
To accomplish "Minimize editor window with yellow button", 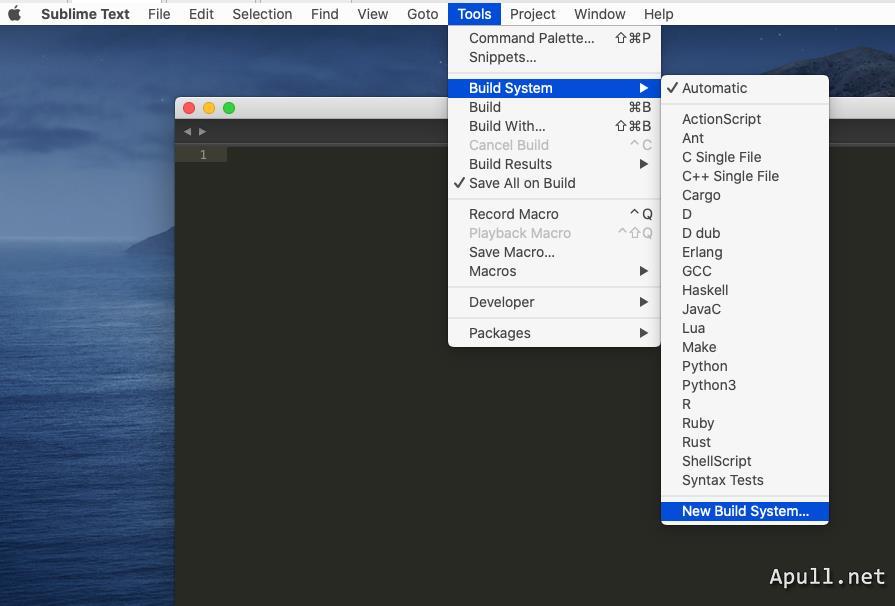I will (x=209, y=108).
